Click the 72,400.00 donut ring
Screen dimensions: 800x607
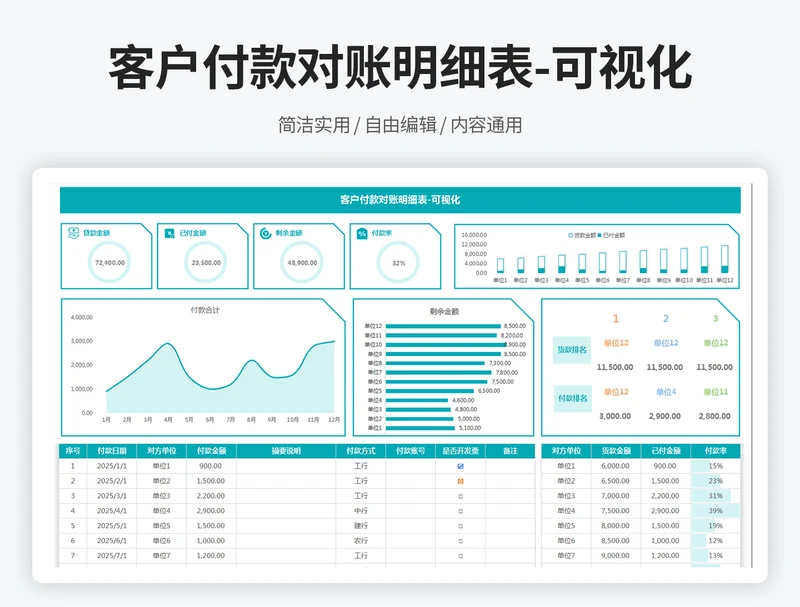click(110, 263)
